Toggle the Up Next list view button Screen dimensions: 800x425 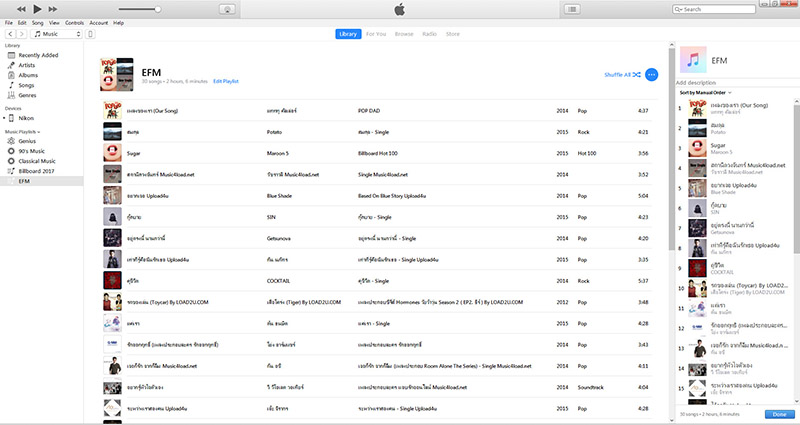pos(572,9)
